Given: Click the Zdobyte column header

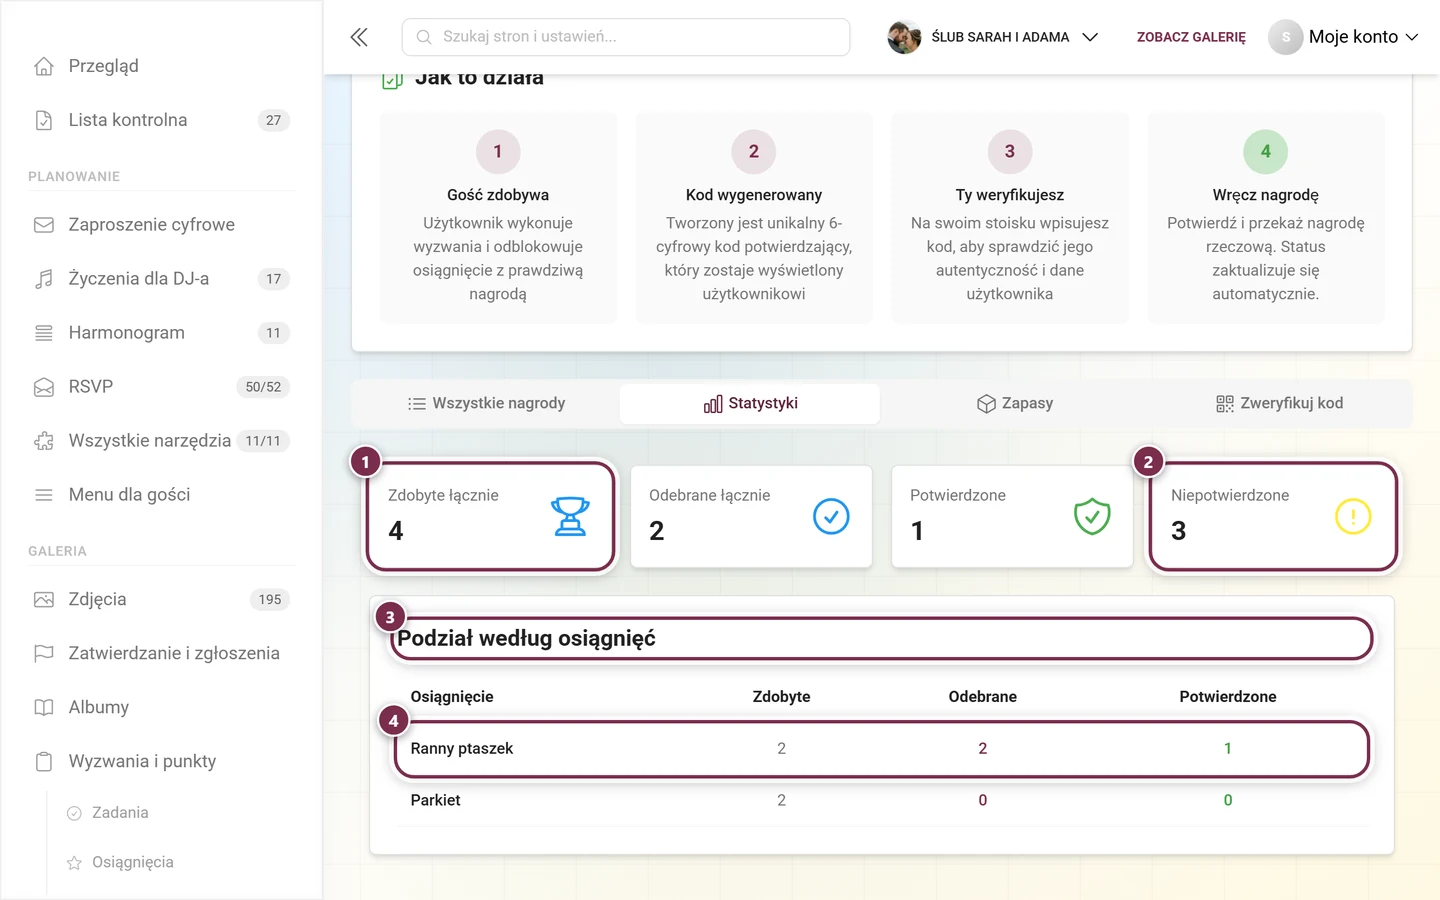Looking at the screenshot, I should [782, 697].
